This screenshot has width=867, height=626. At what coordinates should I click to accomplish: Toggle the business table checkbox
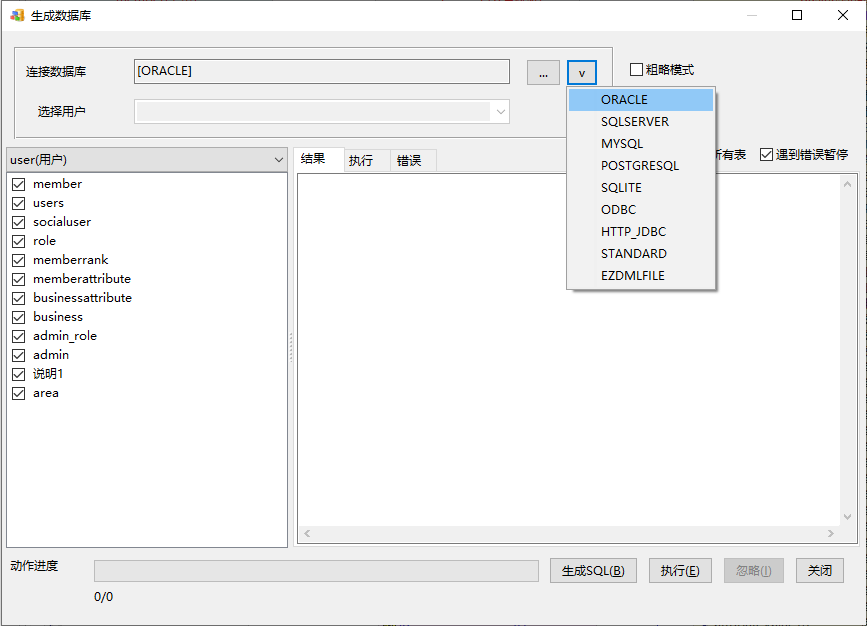(19, 317)
